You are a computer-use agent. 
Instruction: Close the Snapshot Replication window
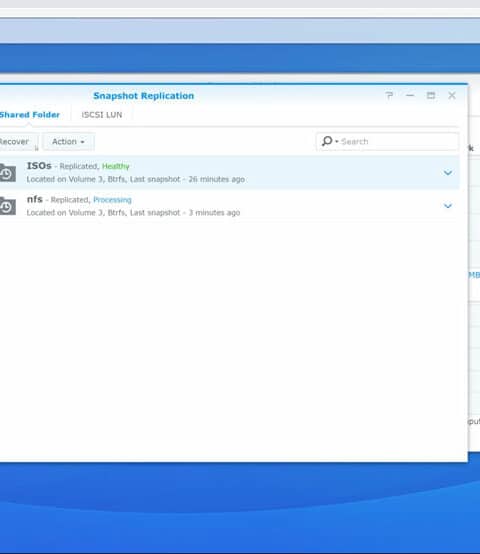click(452, 95)
